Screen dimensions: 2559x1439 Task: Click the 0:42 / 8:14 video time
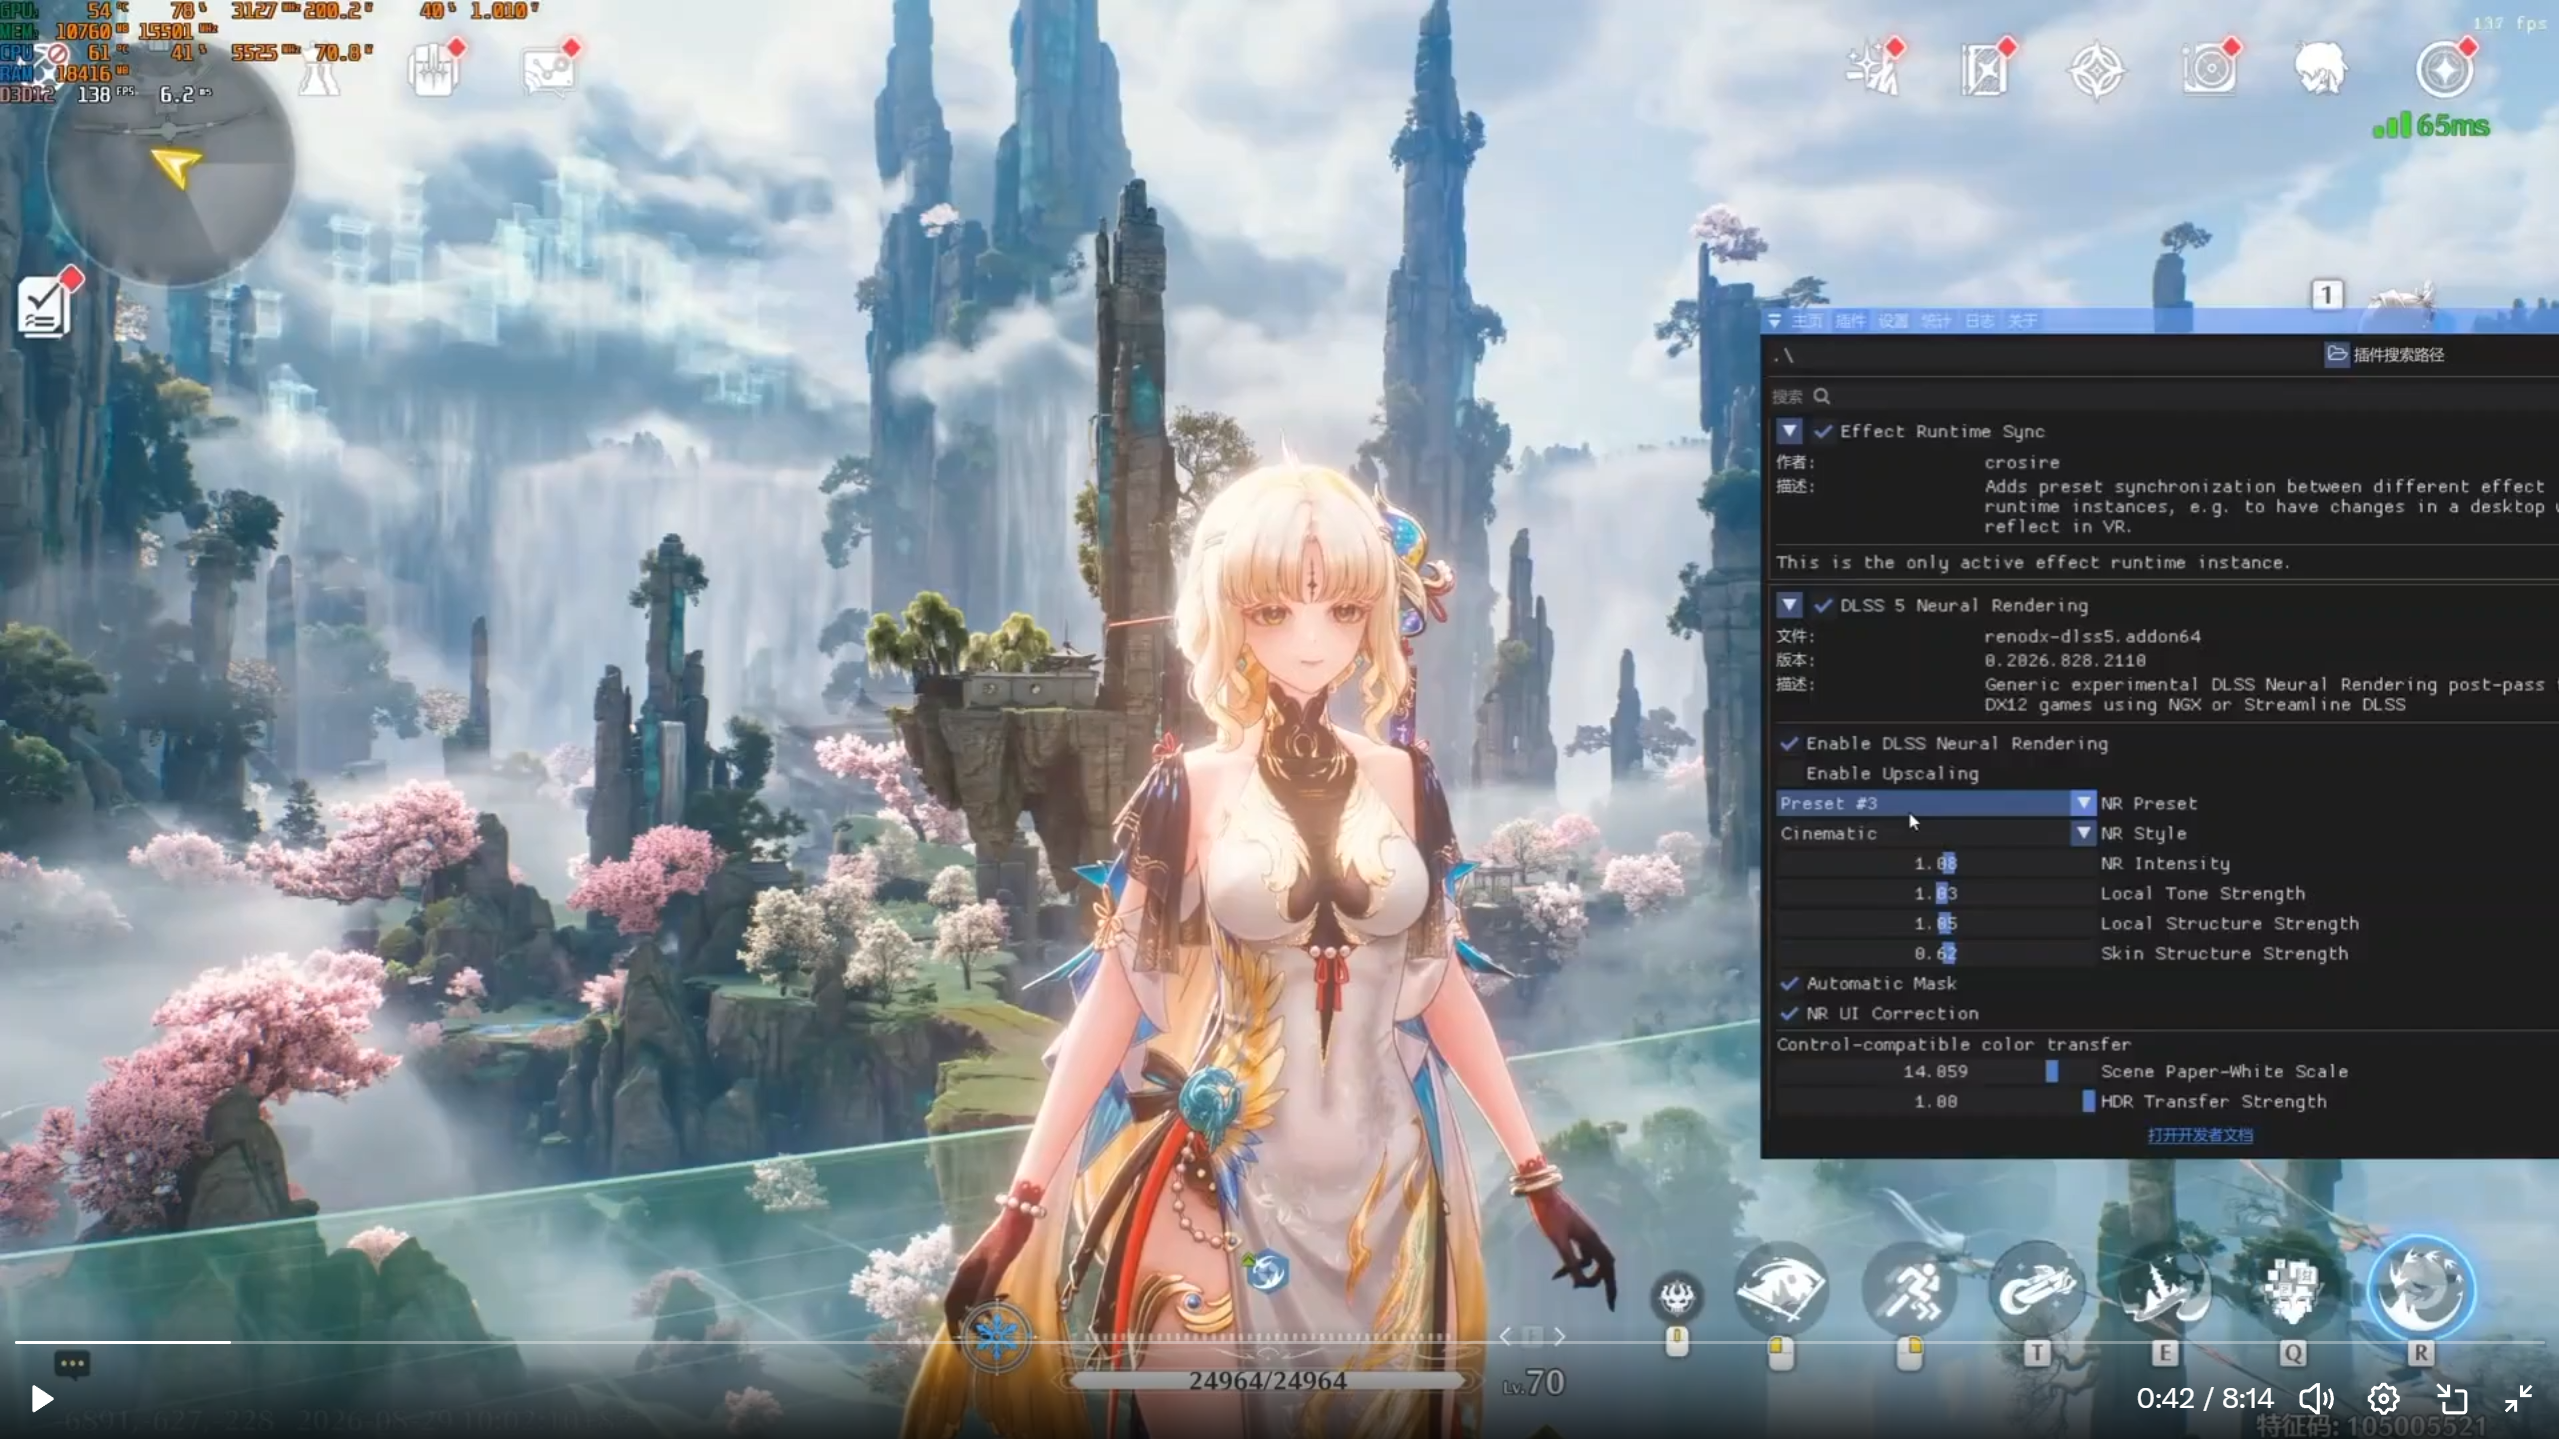tap(2205, 1398)
